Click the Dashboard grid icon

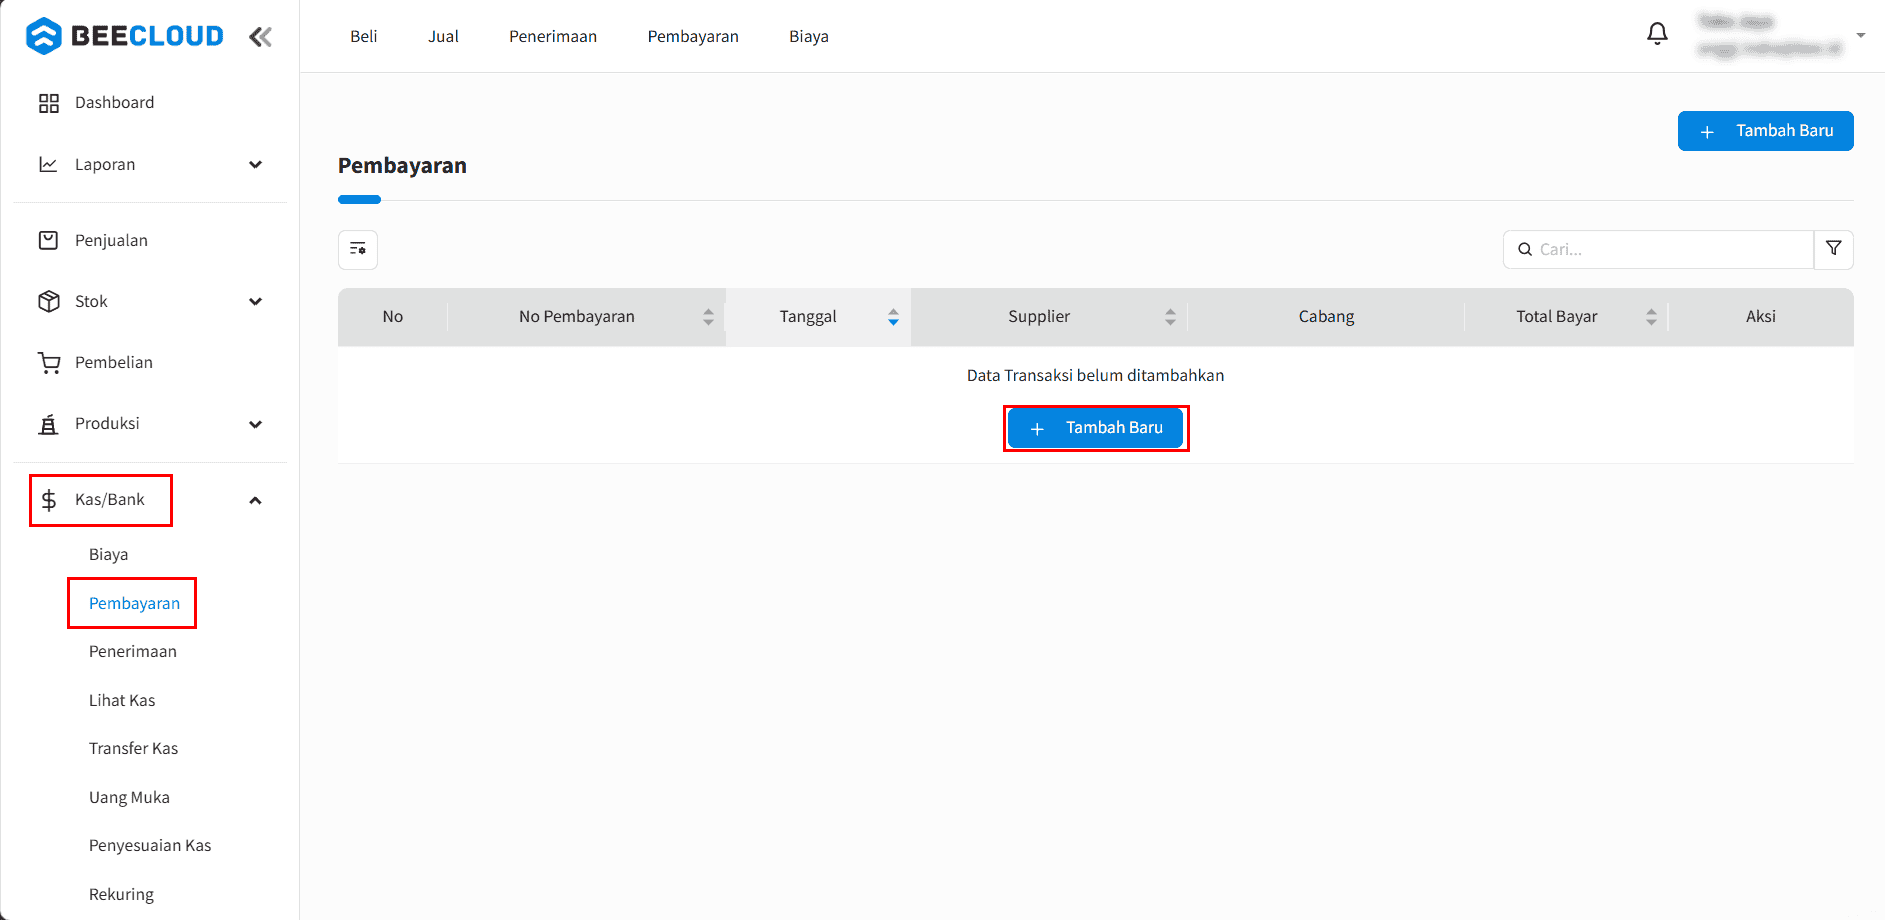(x=49, y=103)
